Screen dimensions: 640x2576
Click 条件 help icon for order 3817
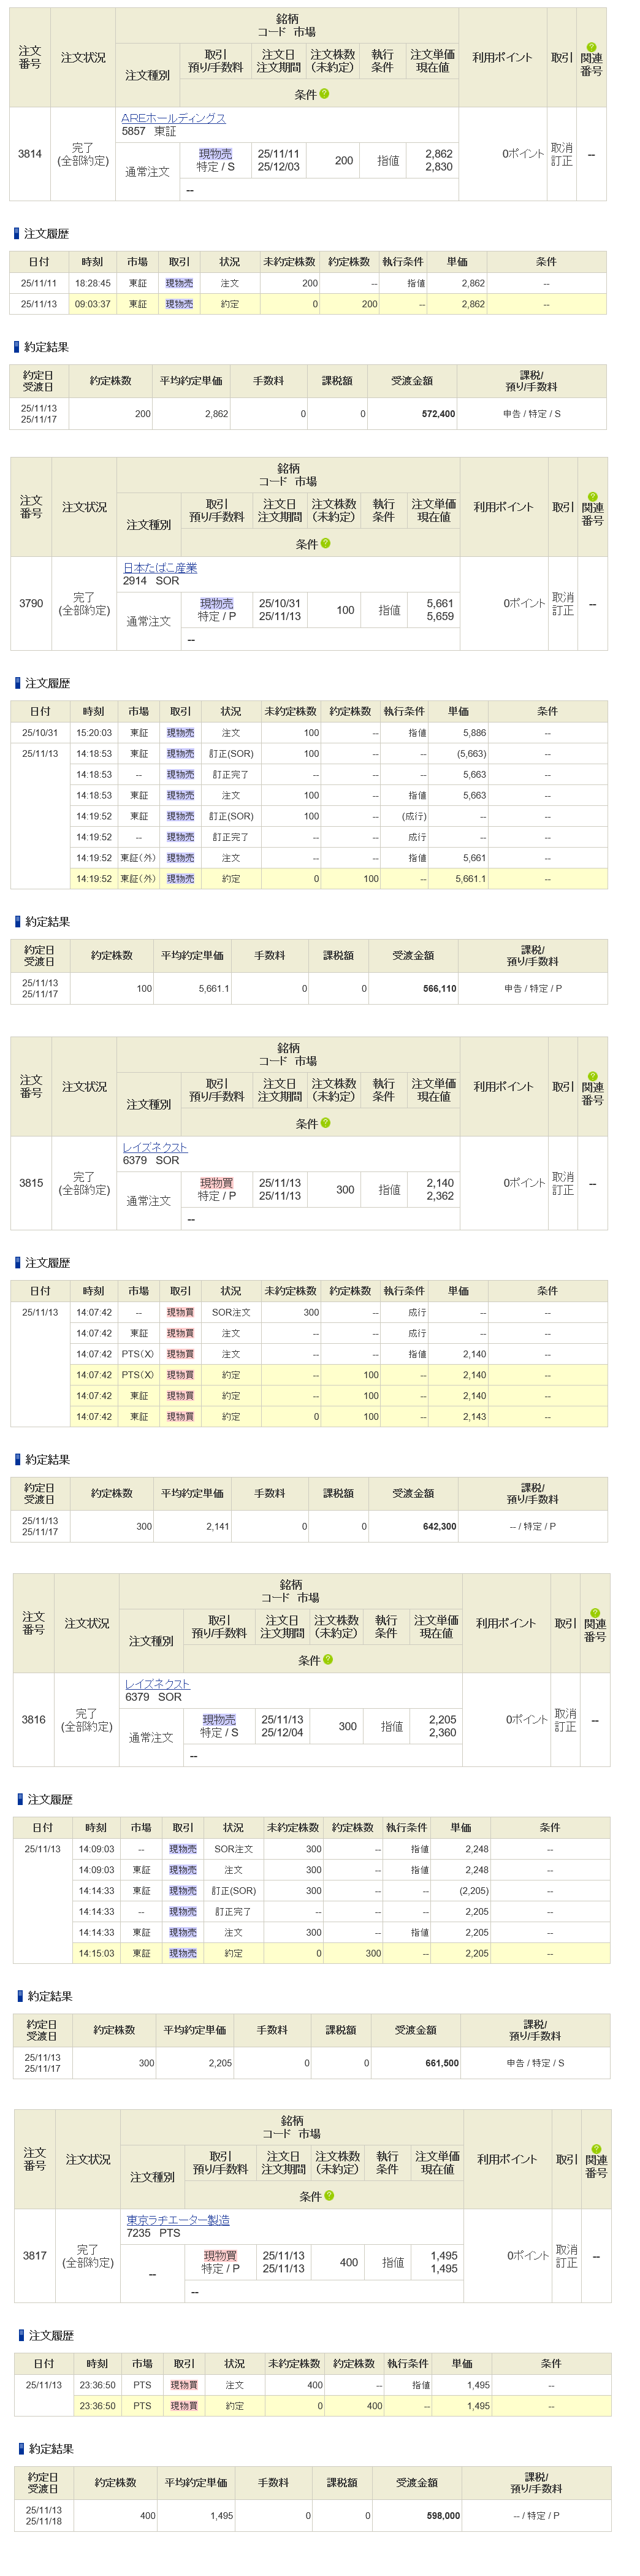tap(329, 2196)
